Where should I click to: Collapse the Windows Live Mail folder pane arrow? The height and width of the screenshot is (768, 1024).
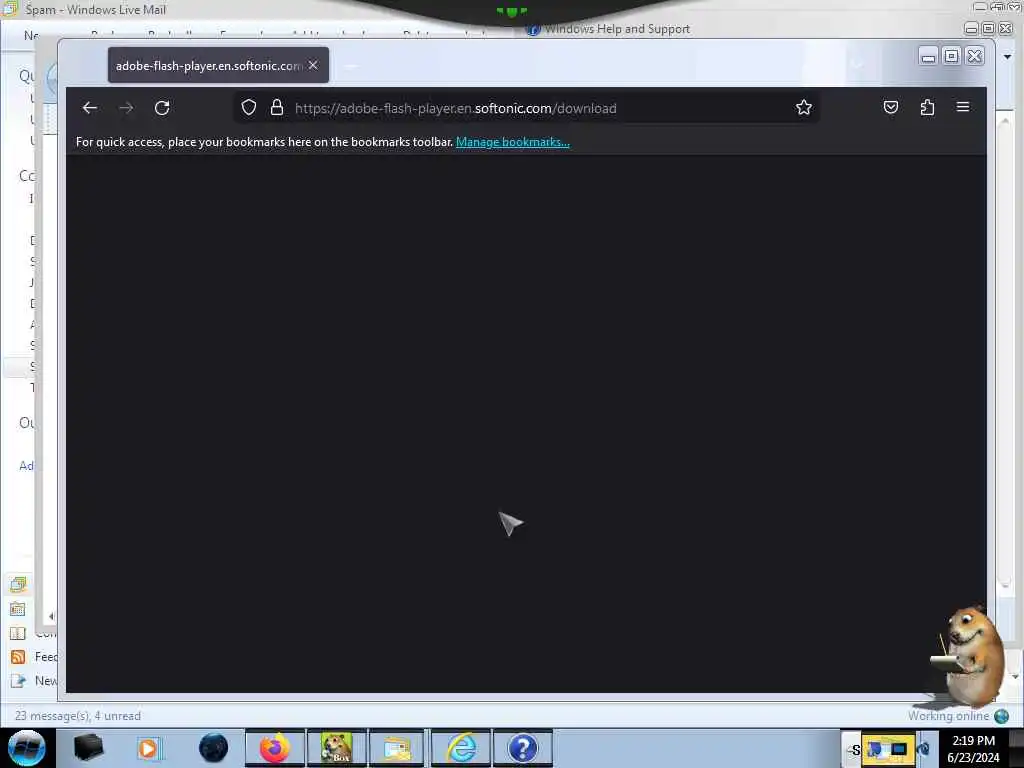click(x=51, y=615)
